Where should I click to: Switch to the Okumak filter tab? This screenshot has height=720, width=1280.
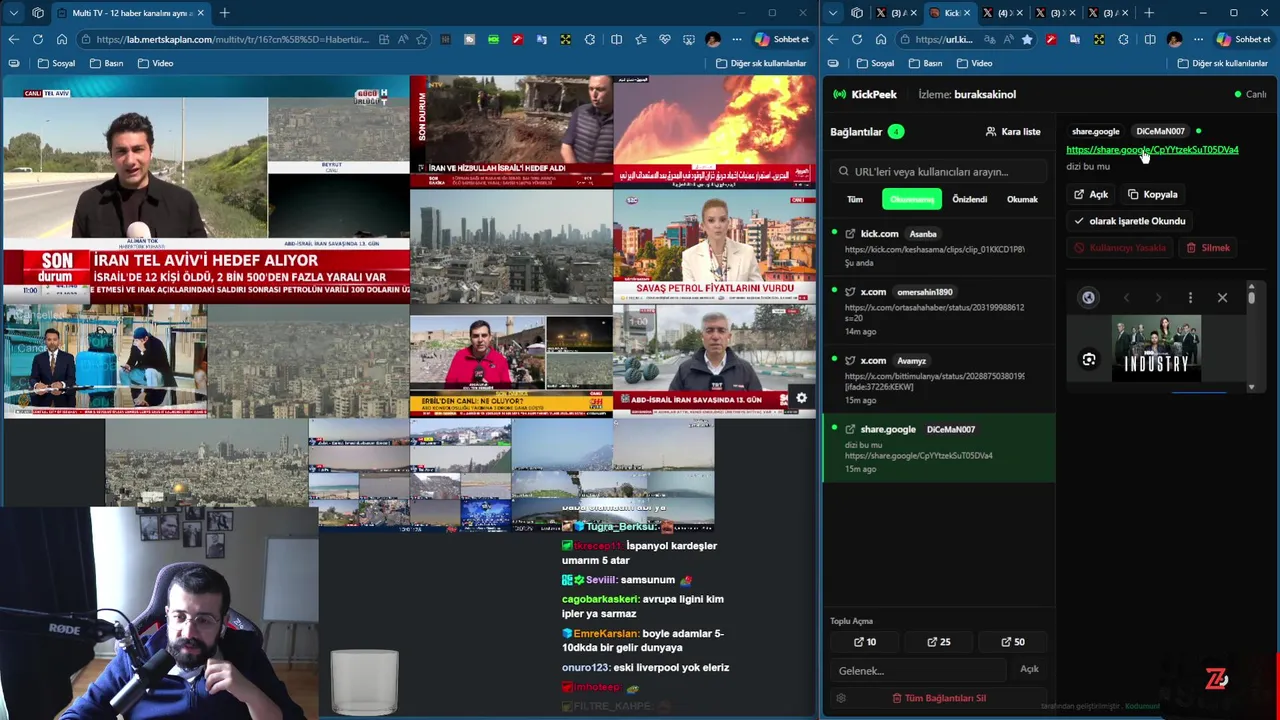(1022, 199)
